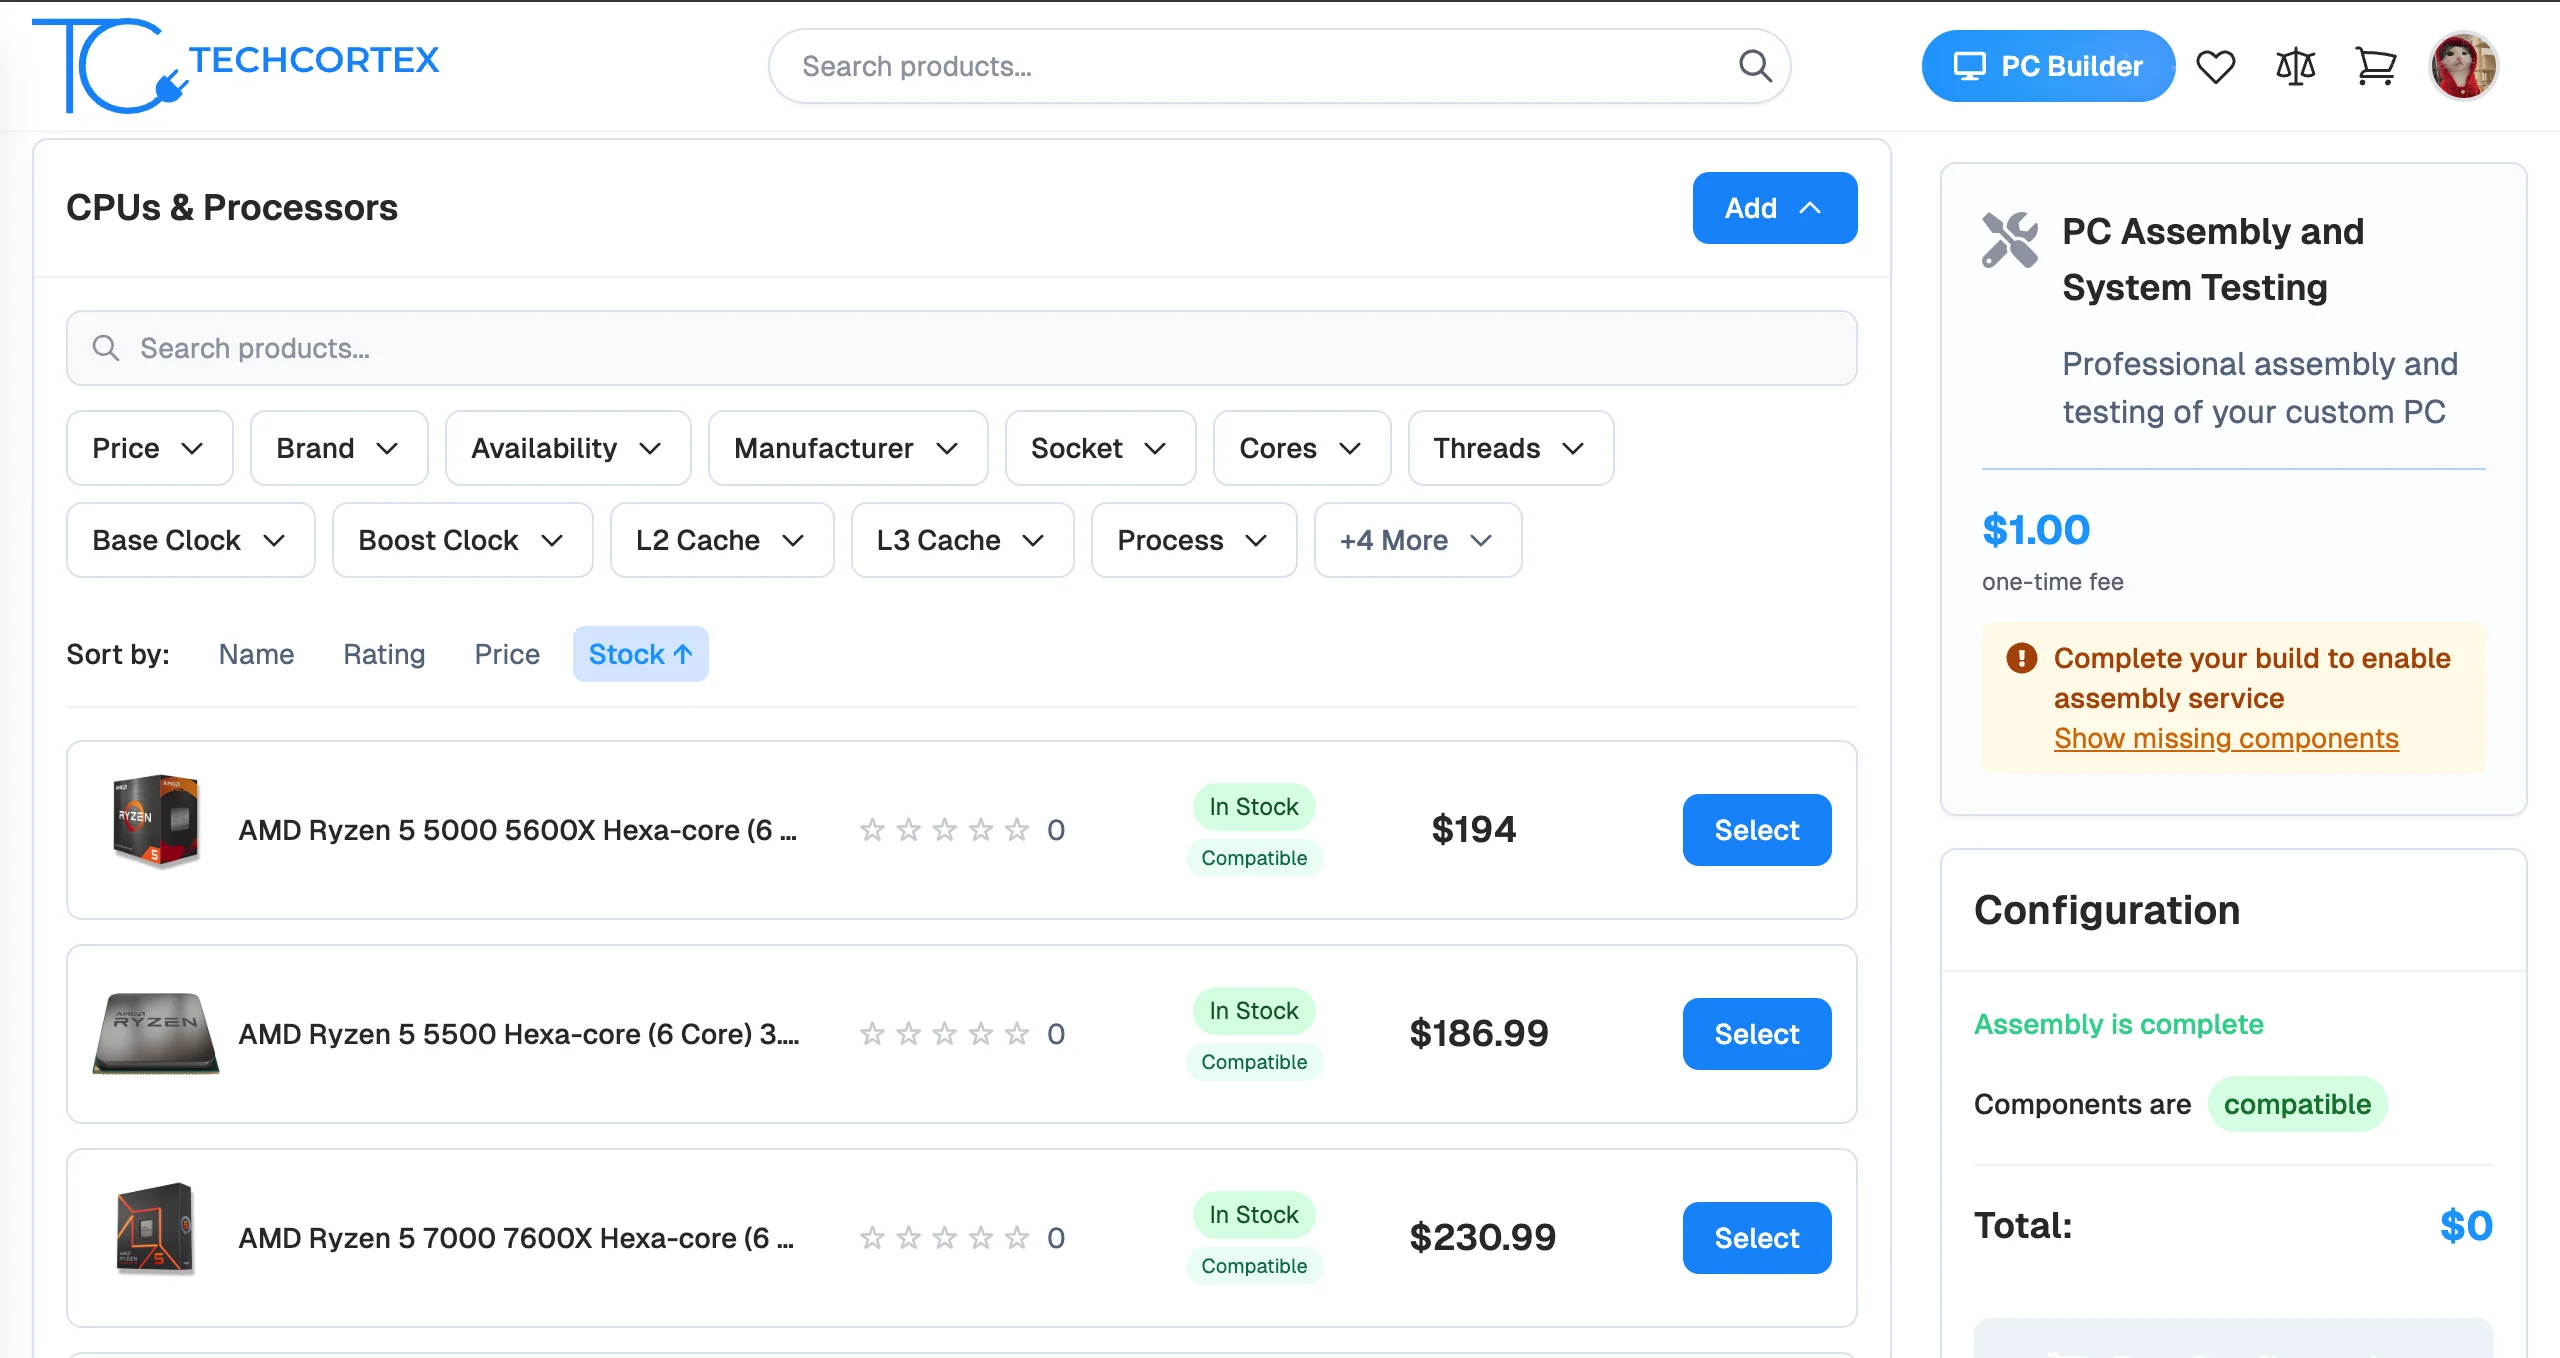Click the star rating of Ryzen 5 7600X
Viewport: 2560px width, 1358px height.
944,1238
